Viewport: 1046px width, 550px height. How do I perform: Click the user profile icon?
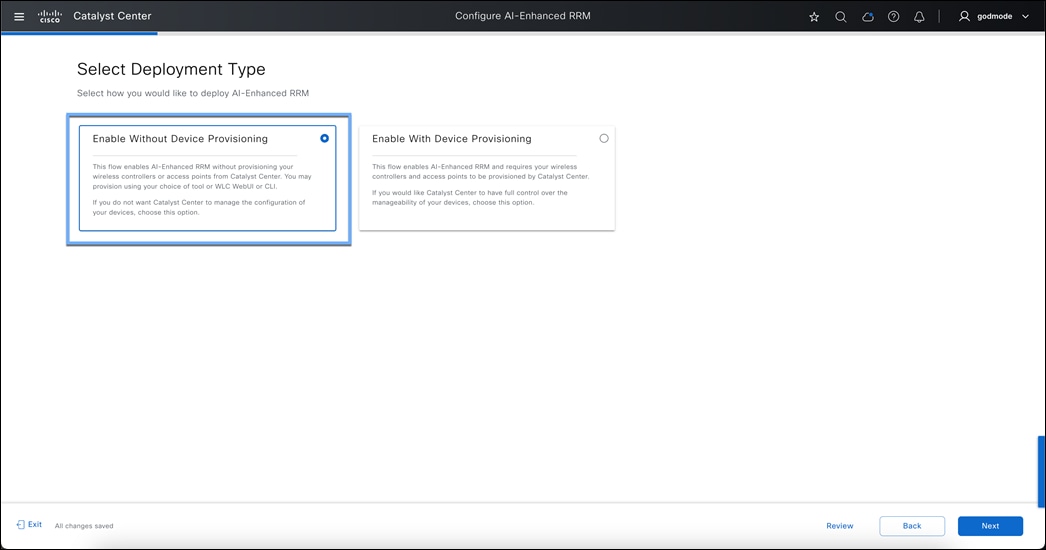click(x=964, y=16)
